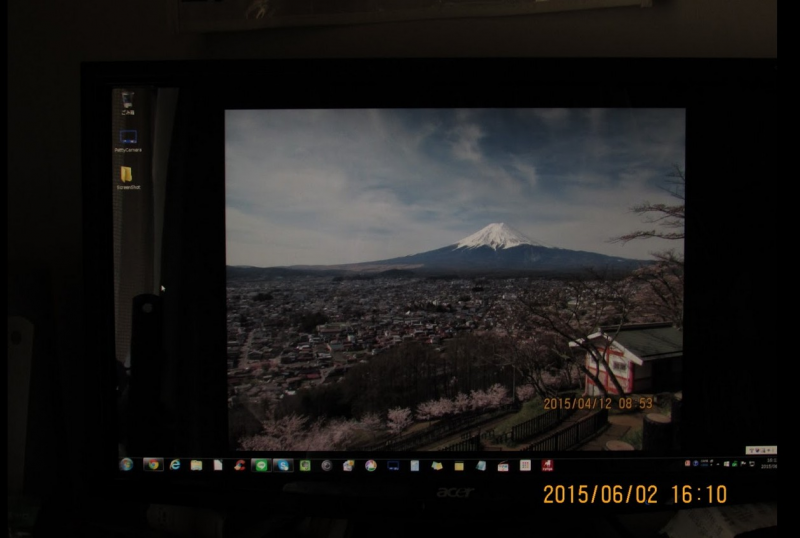The image size is (800, 538).
Task: Click the red CCleaner icon in the taskbar
Action: (239, 465)
